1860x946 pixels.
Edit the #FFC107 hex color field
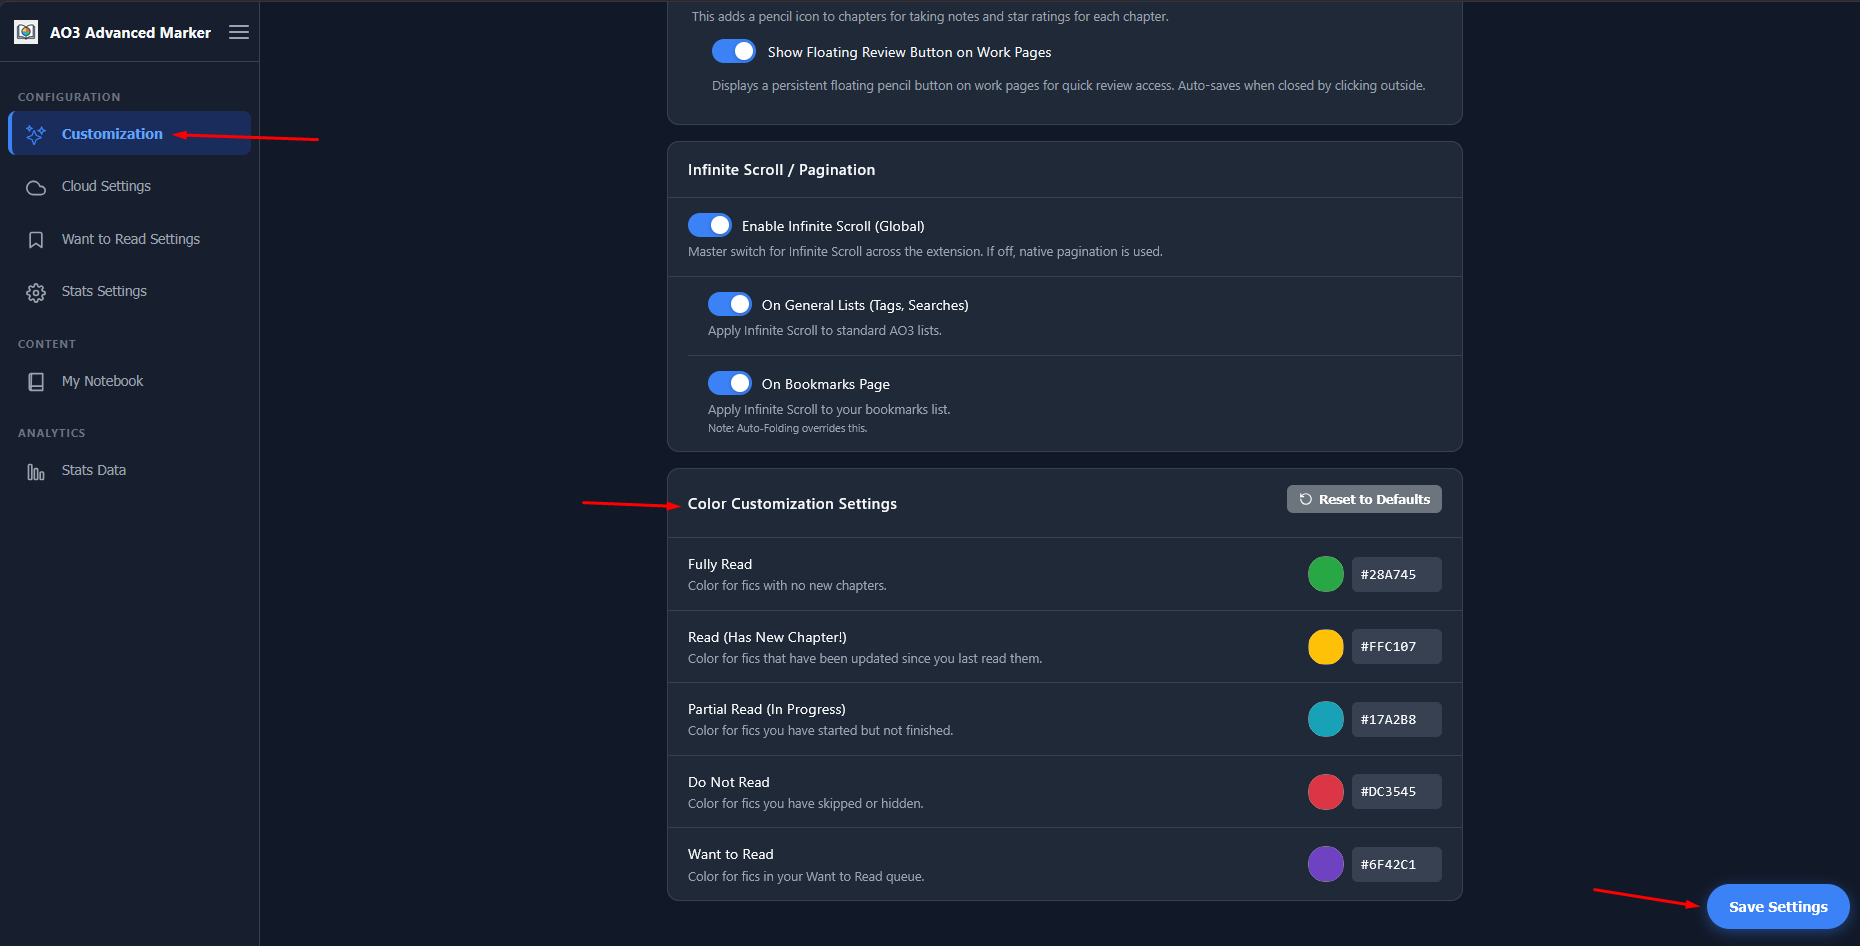(1397, 647)
